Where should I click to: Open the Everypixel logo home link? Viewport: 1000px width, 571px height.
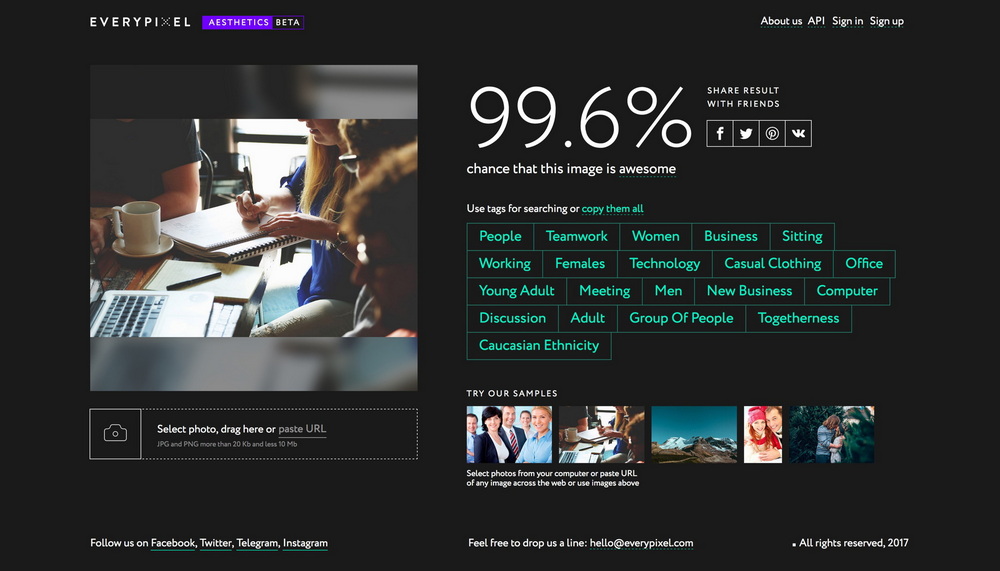pos(140,21)
